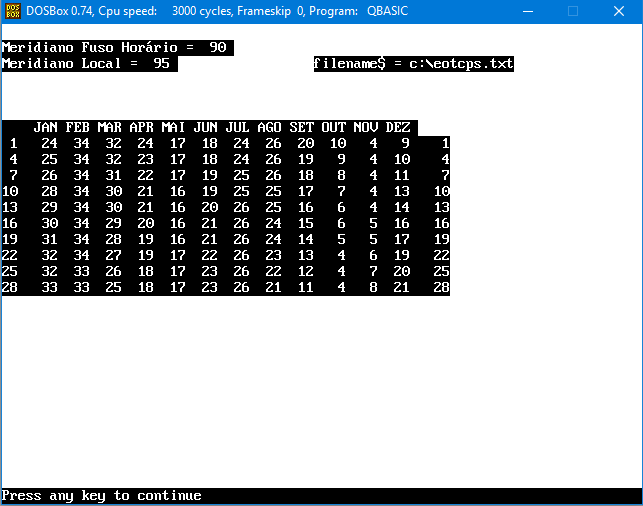This screenshot has width=643, height=506.
Task: Click the 'Meridiano Local = 95' line
Action: point(86,64)
